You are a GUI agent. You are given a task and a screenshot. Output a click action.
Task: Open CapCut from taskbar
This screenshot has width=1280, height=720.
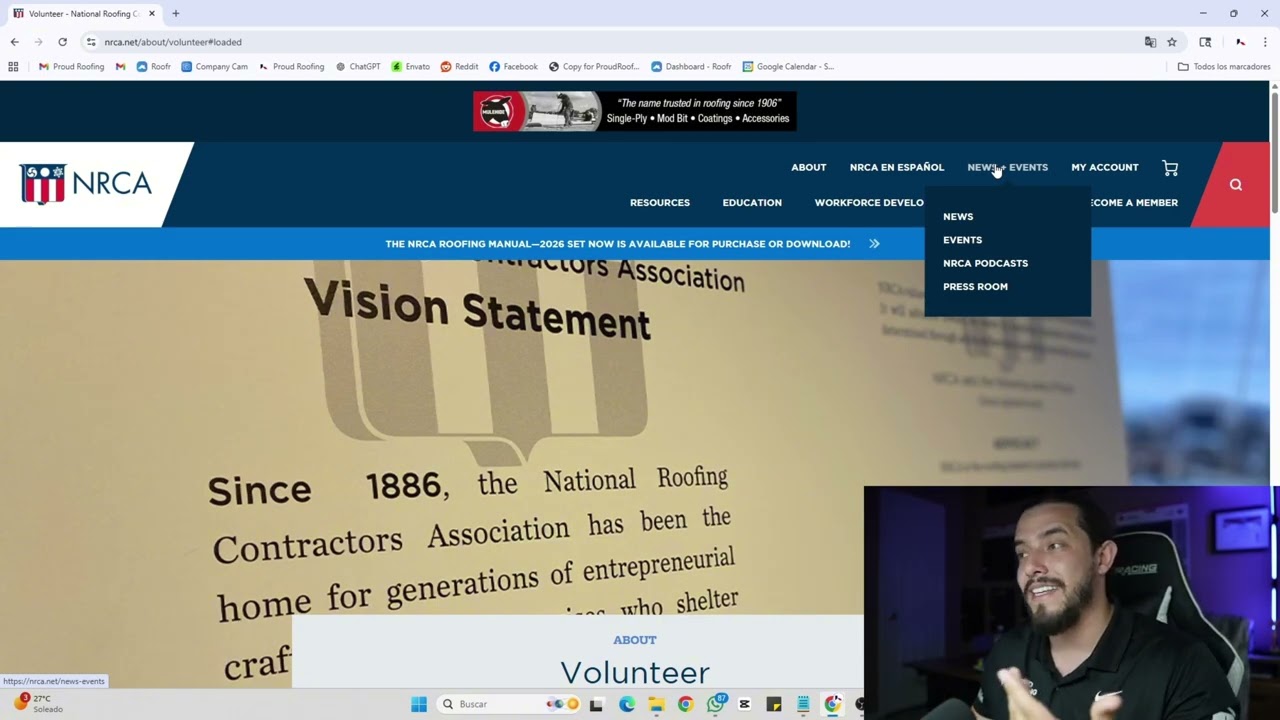tap(744, 704)
